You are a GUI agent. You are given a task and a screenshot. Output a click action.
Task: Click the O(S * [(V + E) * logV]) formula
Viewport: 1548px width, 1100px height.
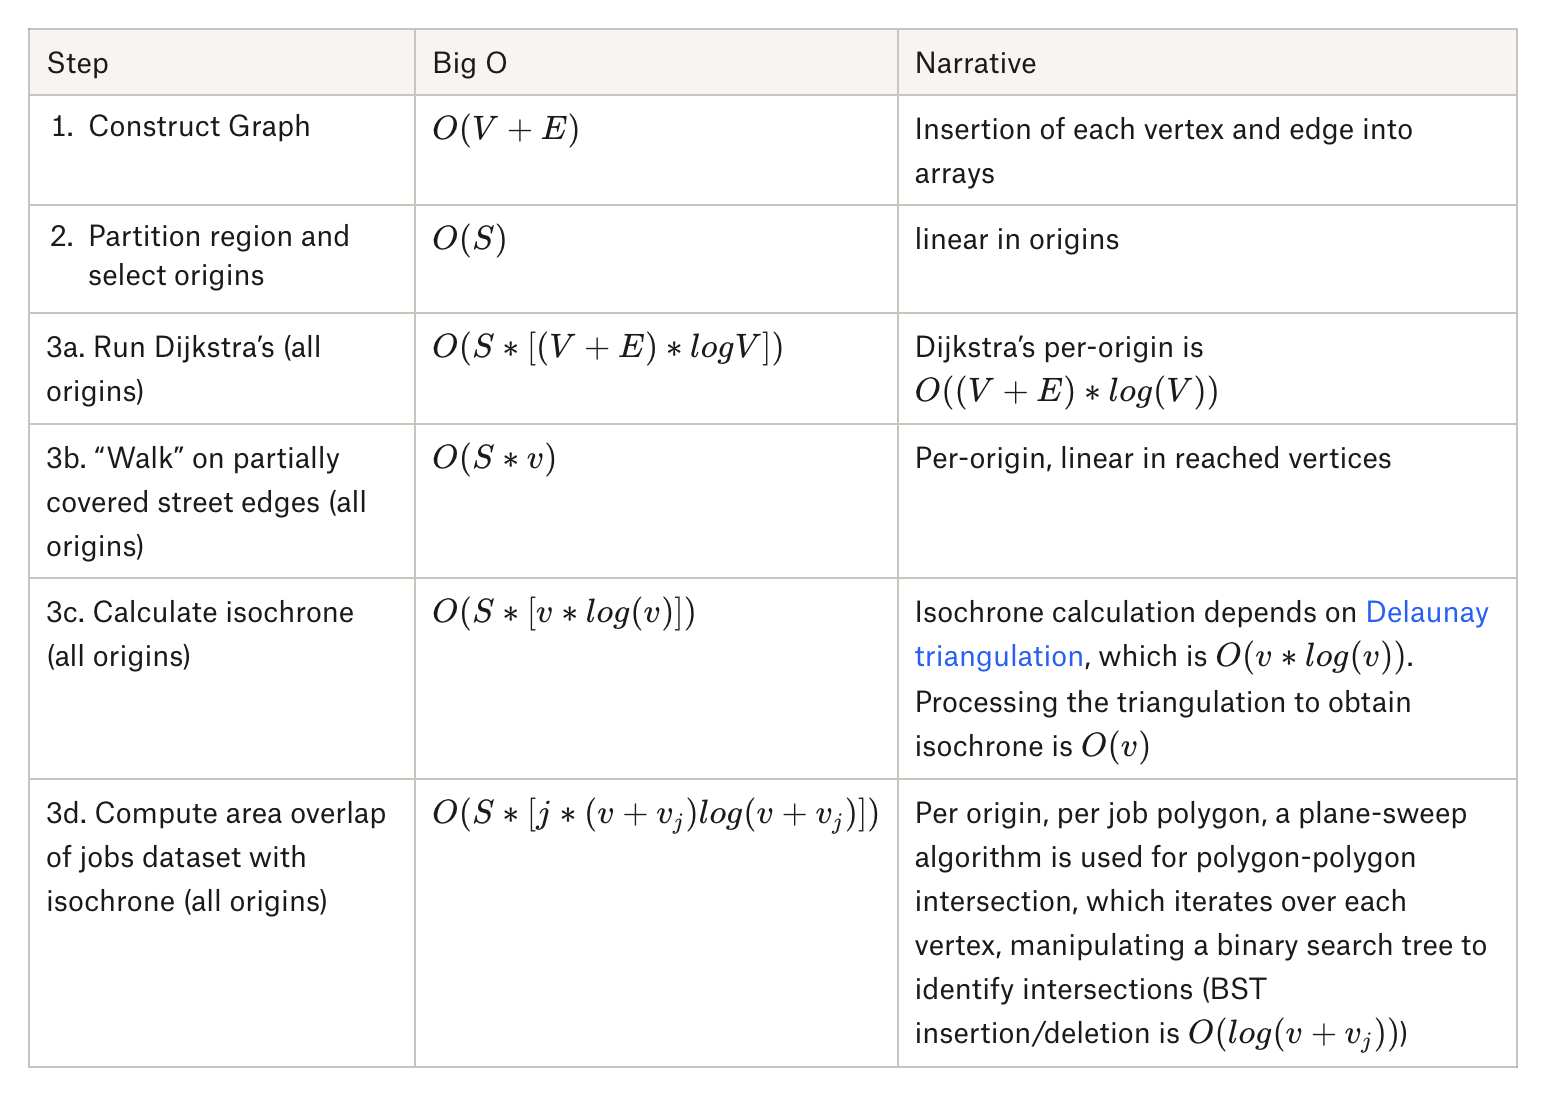[607, 348]
